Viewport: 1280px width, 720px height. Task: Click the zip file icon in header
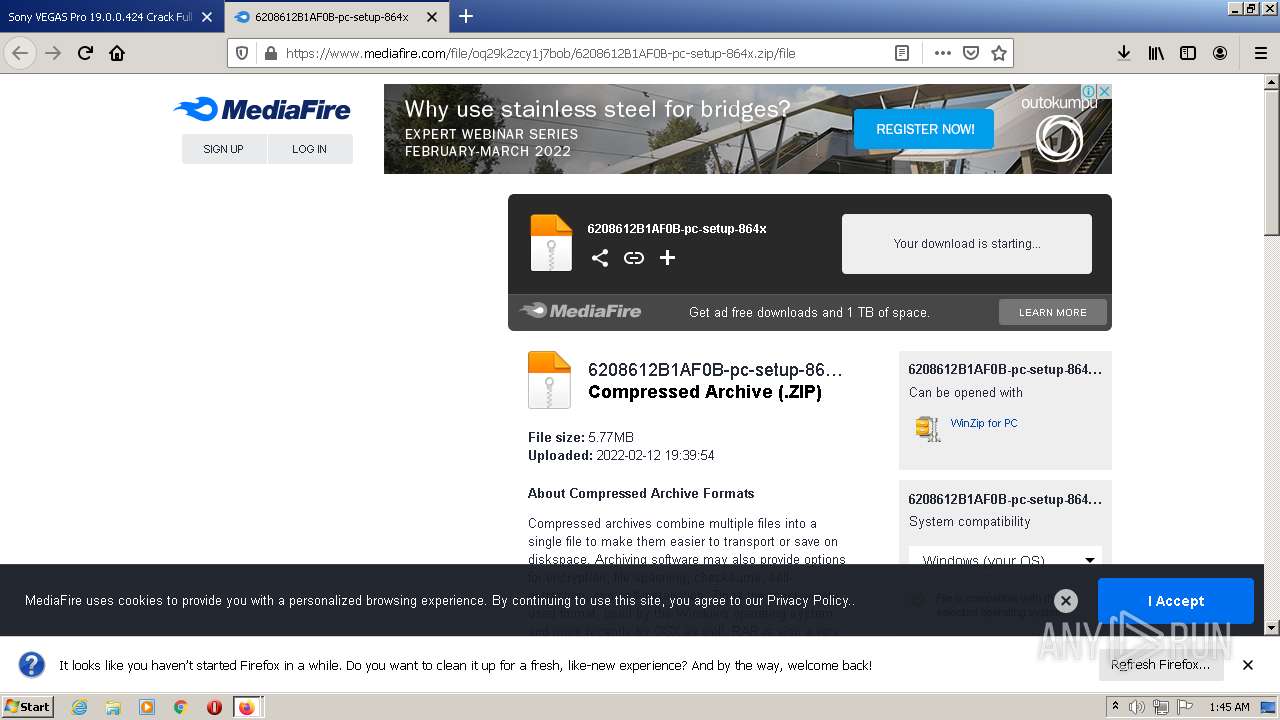(x=551, y=243)
